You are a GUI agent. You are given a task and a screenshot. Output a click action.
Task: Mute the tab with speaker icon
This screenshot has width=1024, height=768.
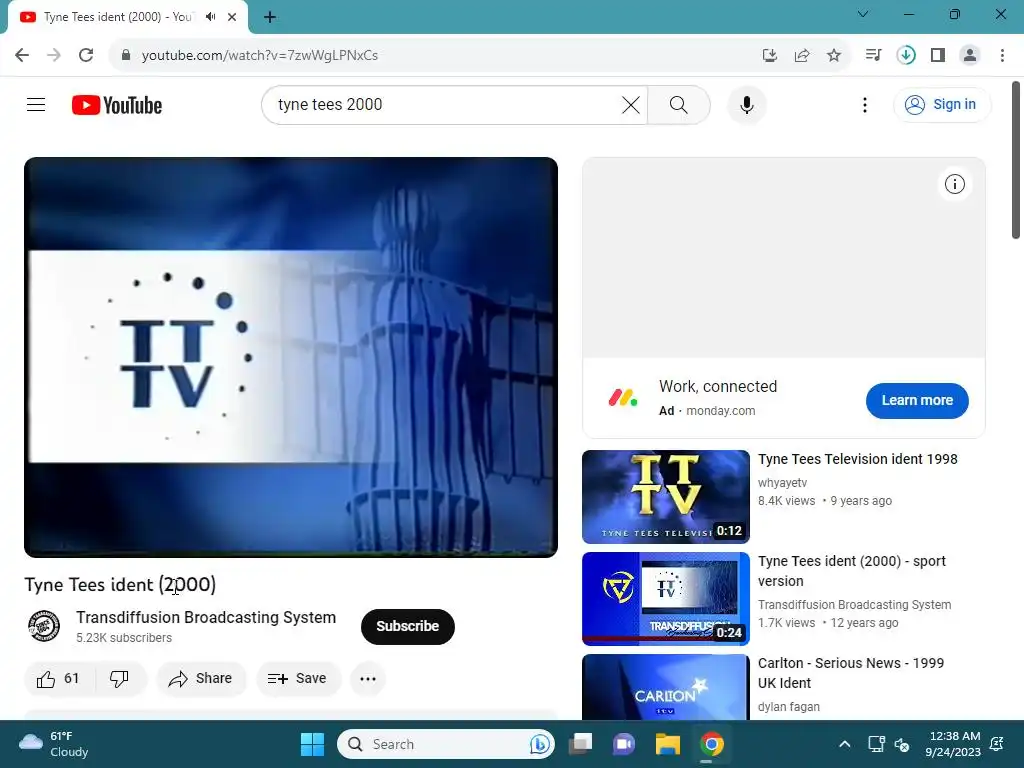(x=210, y=17)
